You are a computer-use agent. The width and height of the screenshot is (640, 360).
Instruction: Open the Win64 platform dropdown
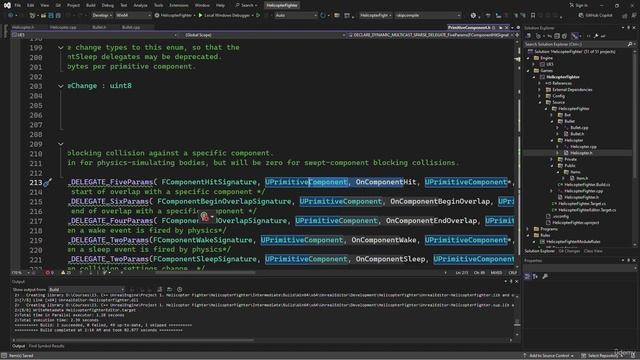(x=133, y=15)
